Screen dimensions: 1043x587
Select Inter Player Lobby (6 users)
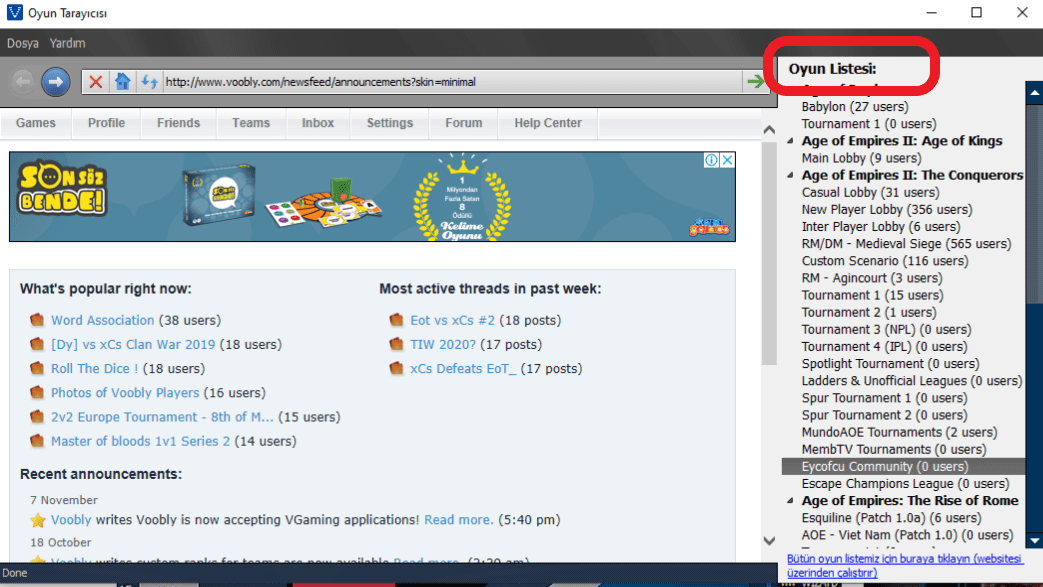(x=881, y=227)
